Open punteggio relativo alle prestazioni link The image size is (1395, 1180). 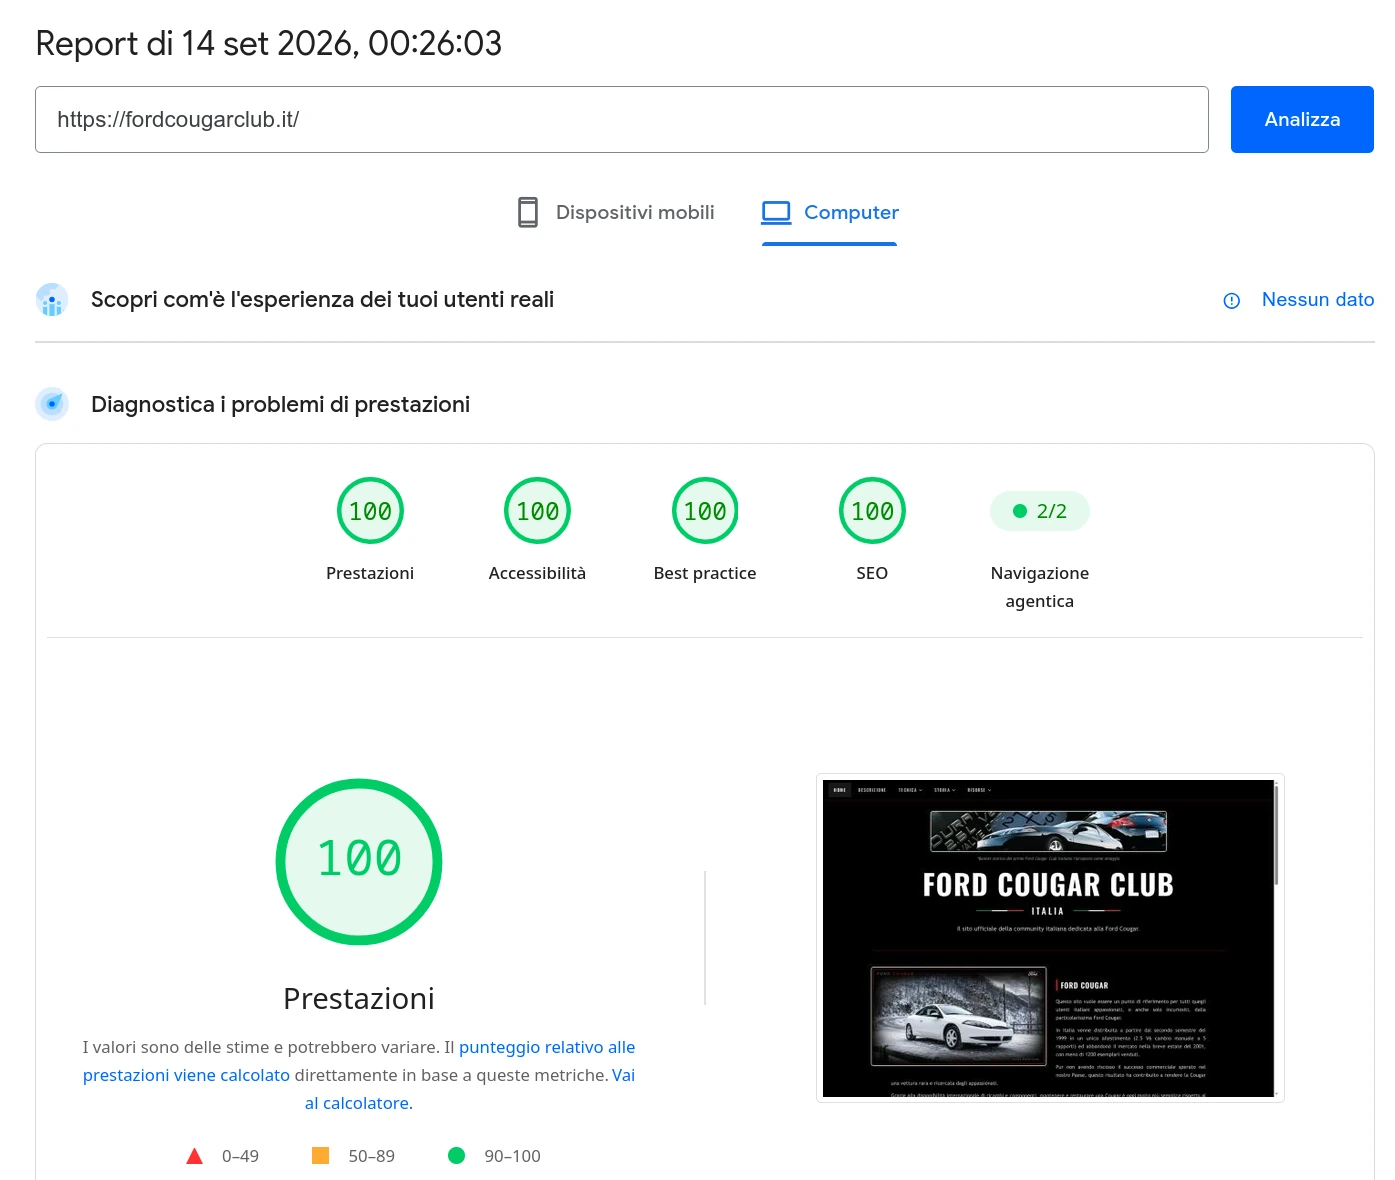click(x=359, y=1061)
